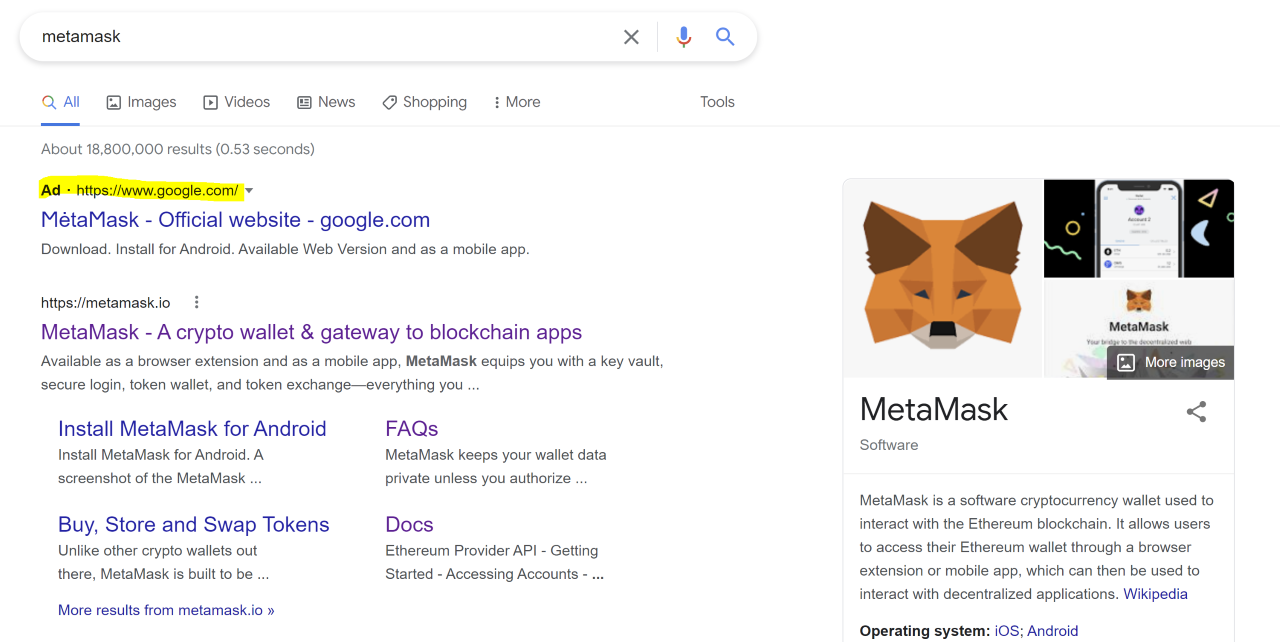Follow the Wikipedia link in the description
This screenshot has width=1280, height=642.
click(1155, 594)
